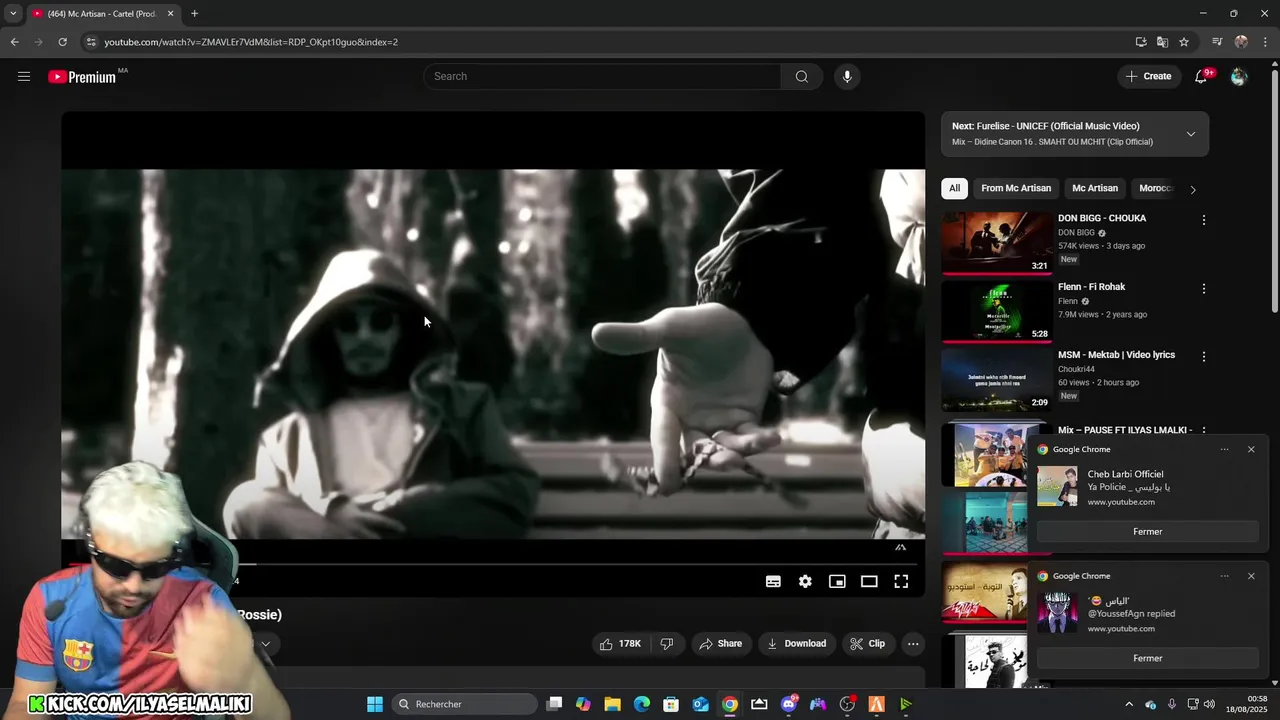
Task: Click the Rechercher taskbar search box
Action: [464, 704]
